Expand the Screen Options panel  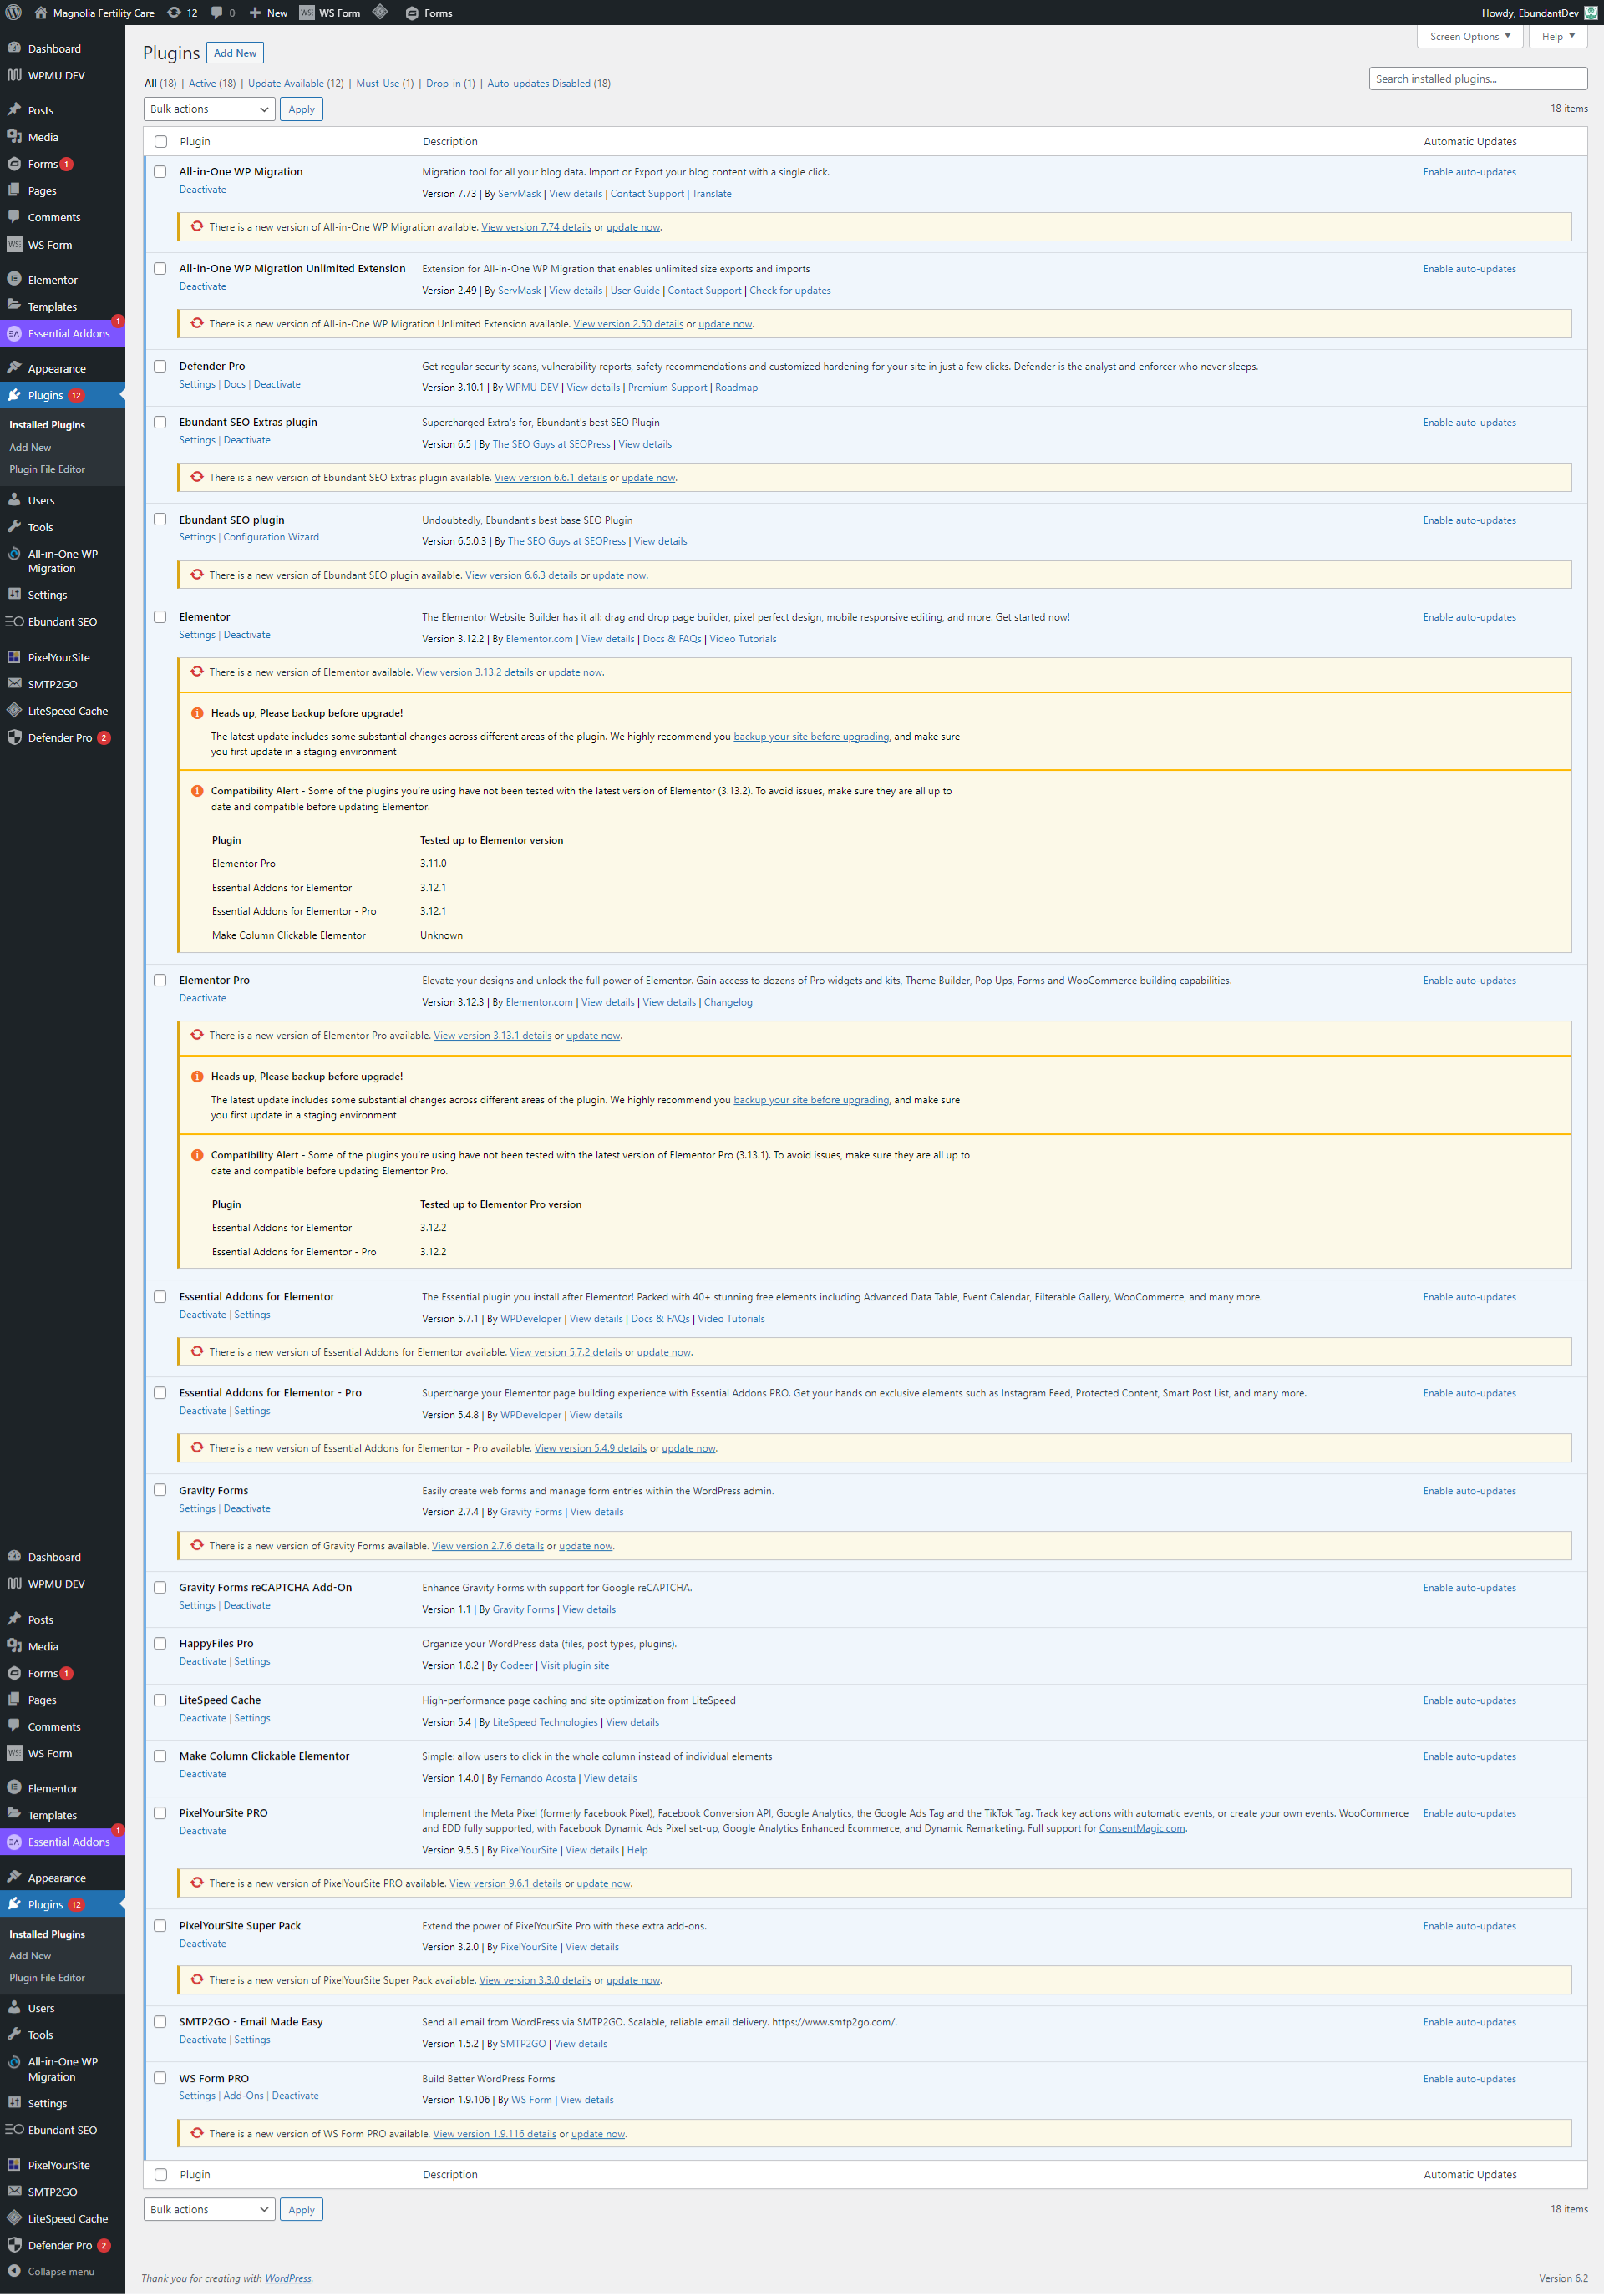(x=1469, y=37)
